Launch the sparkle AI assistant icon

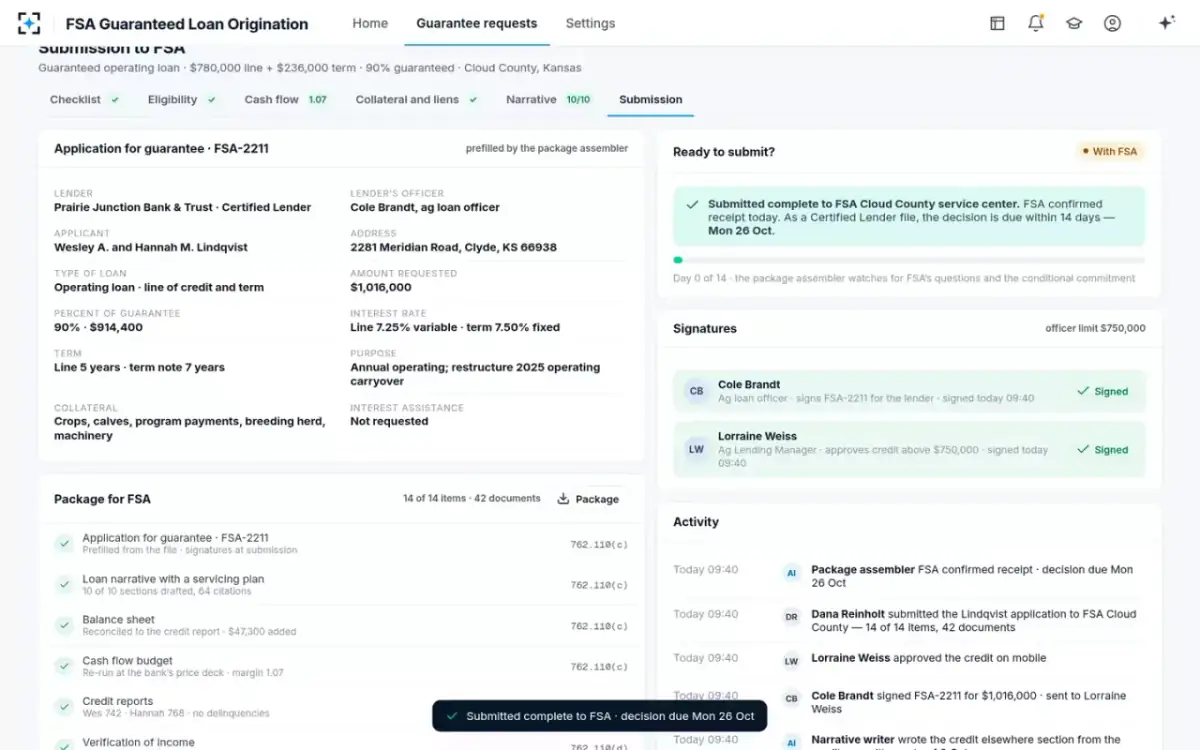1166,23
